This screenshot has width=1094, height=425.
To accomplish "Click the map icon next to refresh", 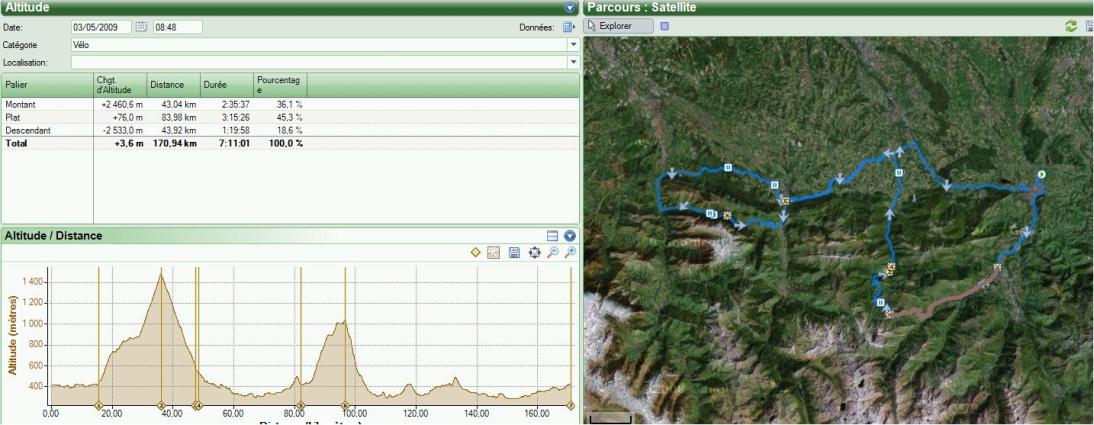I will coord(1089,26).
